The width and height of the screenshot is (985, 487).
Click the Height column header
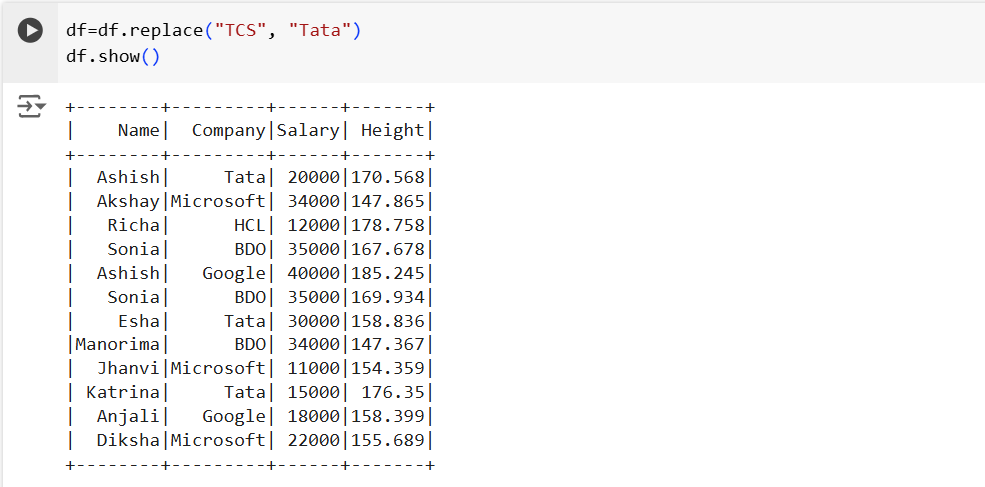click(x=392, y=130)
